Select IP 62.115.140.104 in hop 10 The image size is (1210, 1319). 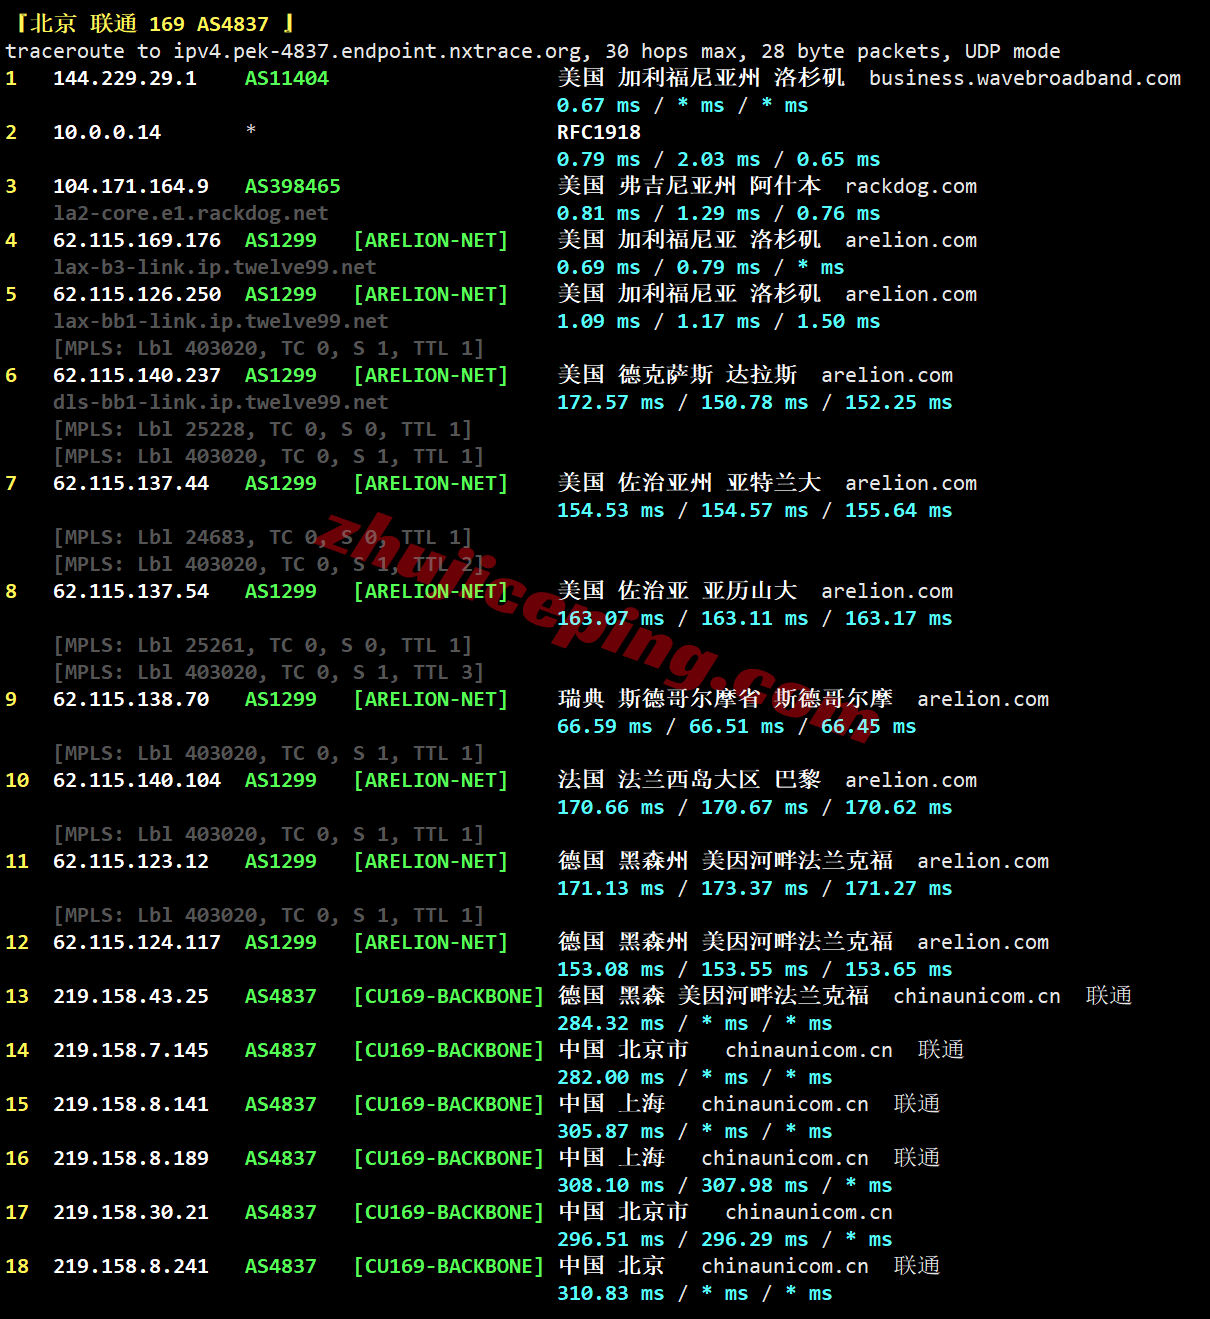pyautogui.click(x=137, y=780)
